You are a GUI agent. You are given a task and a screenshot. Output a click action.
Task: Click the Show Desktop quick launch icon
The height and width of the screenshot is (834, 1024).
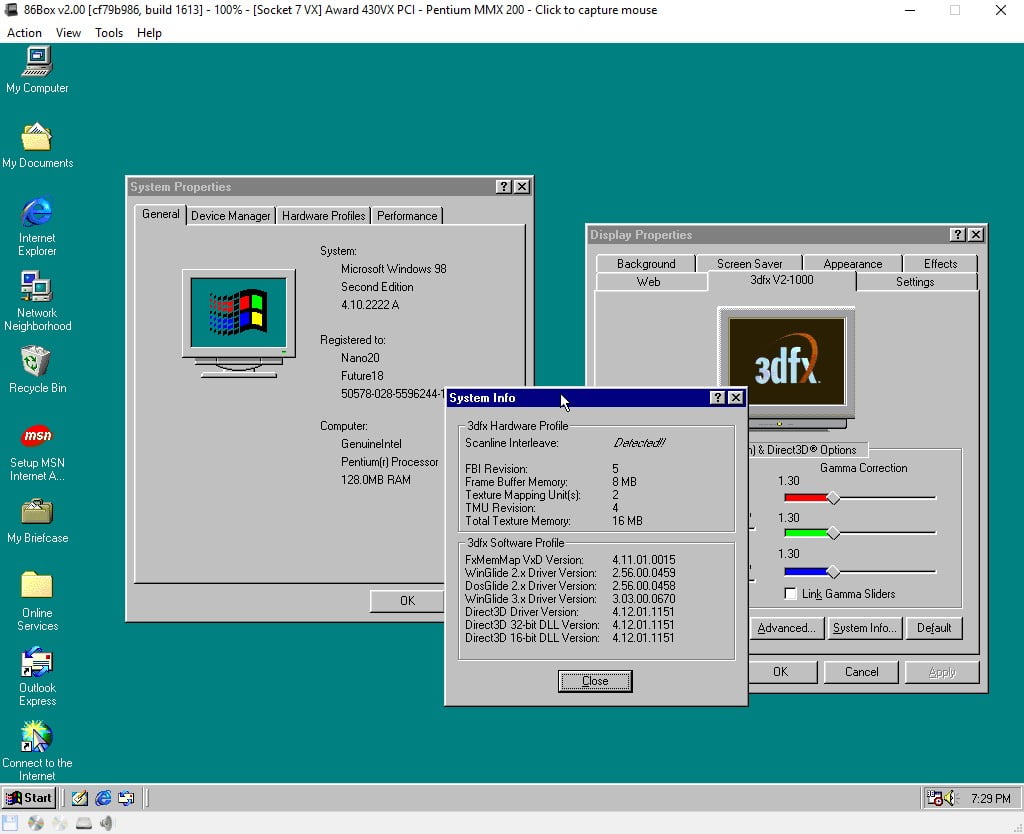(80, 798)
